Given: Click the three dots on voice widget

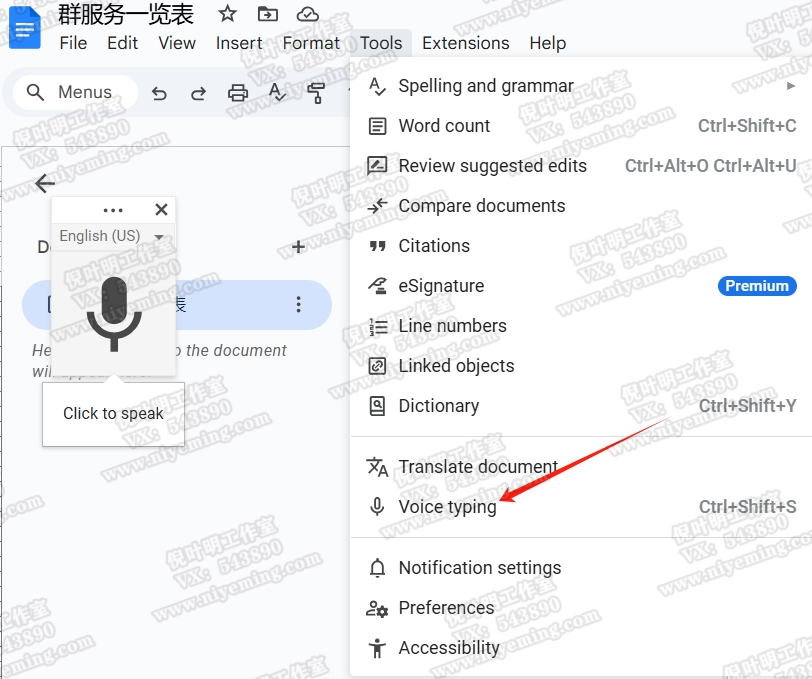Looking at the screenshot, I should pyautogui.click(x=113, y=210).
